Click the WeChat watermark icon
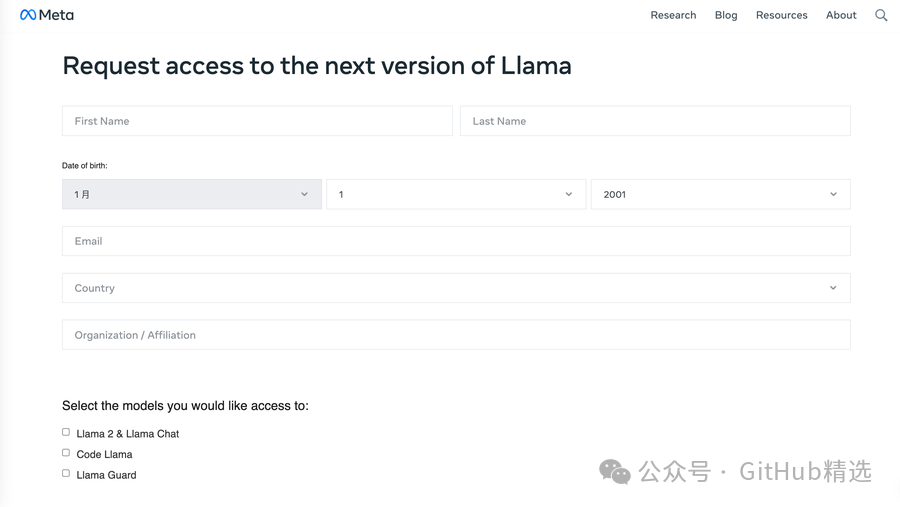Screen dimensions: 900x507 pos(615,471)
